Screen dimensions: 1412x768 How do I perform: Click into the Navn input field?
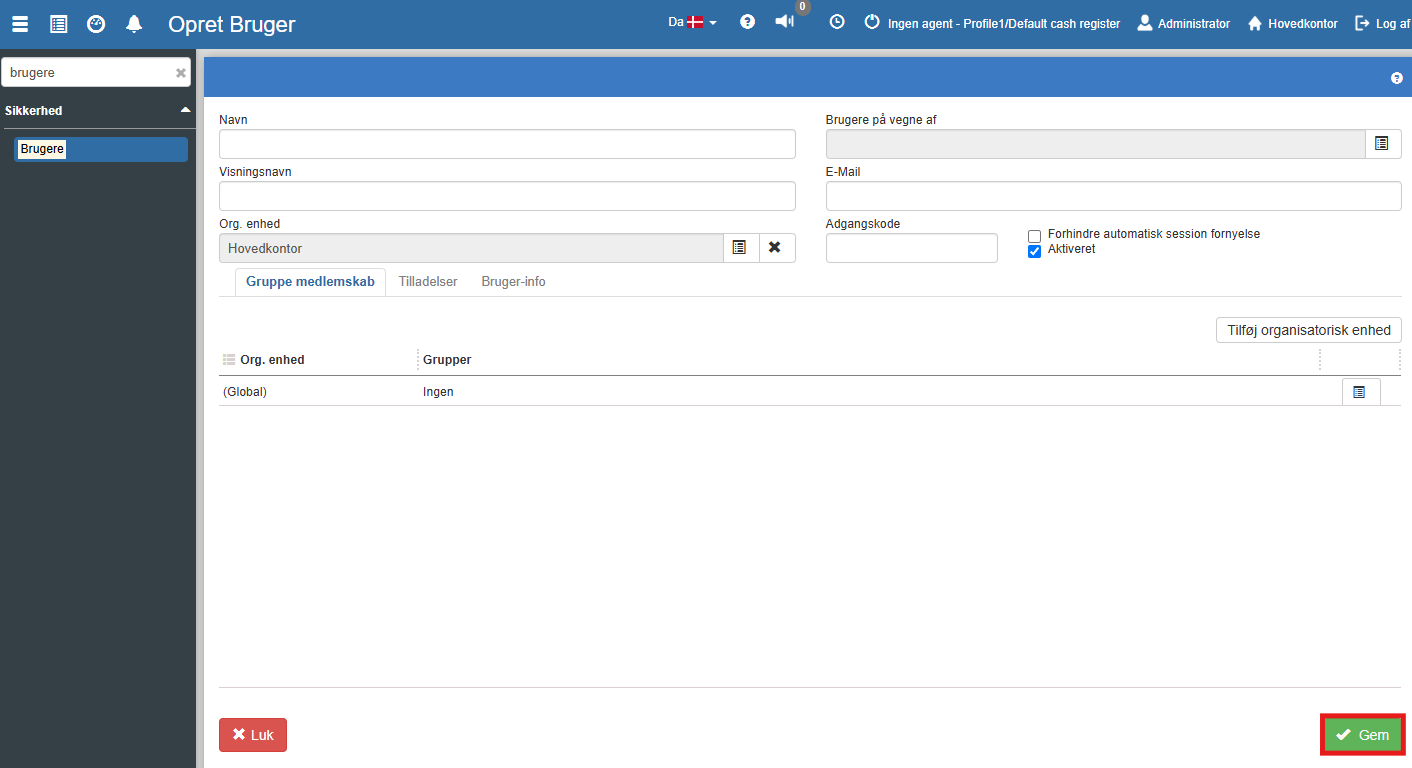(507, 144)
